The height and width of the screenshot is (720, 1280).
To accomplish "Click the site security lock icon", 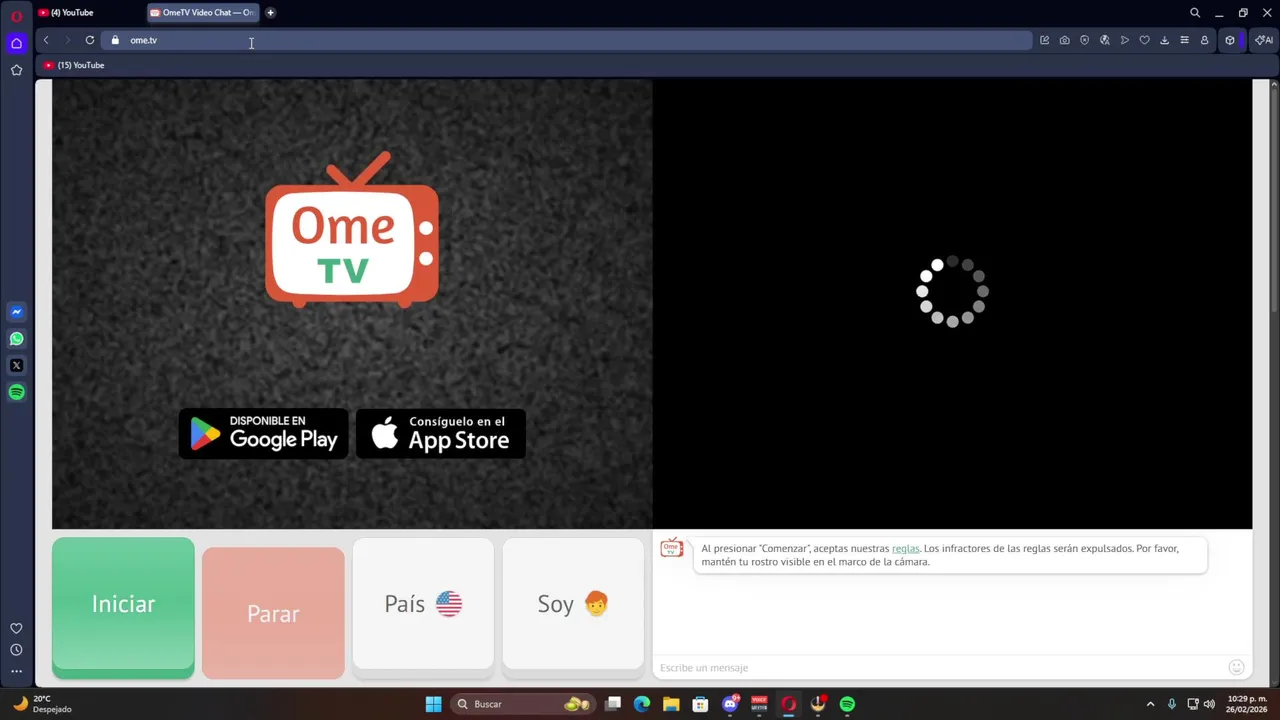I will click(x=115, y=40).
